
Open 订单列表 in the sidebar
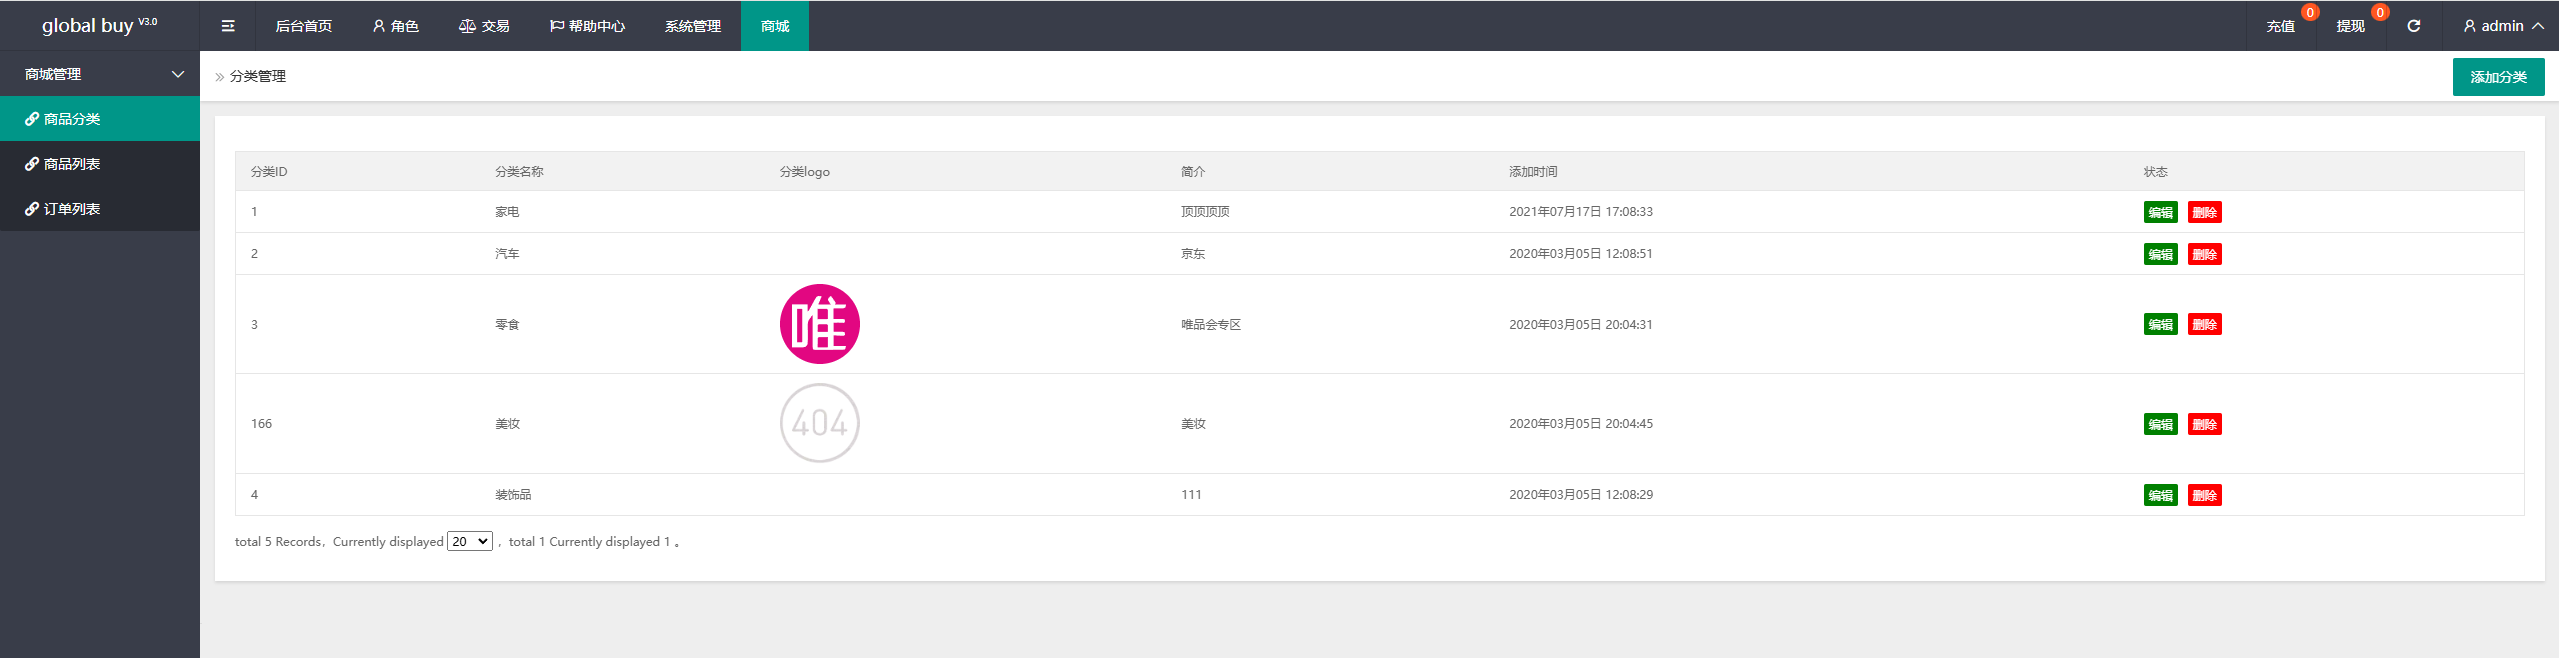(72, 209)
